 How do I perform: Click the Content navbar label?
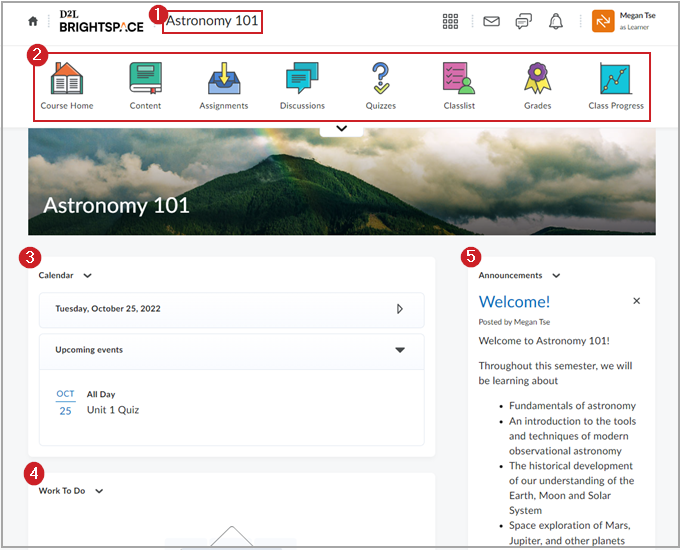point(145,106)
